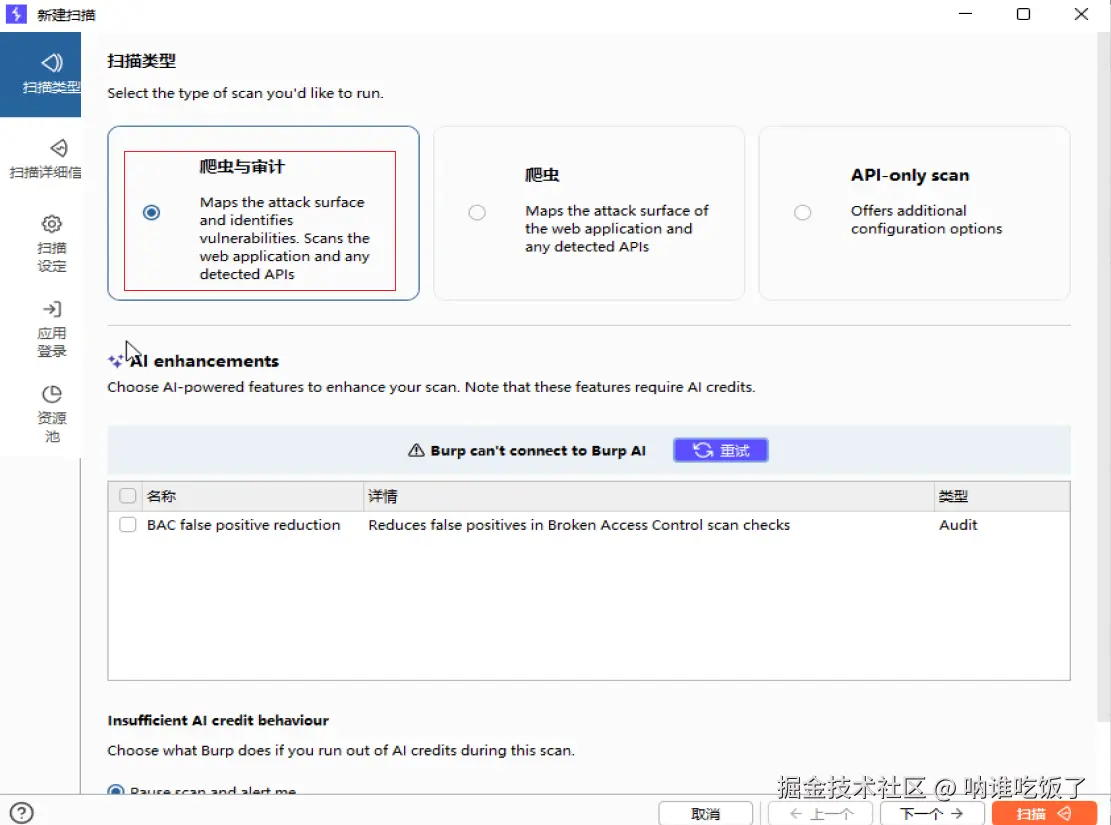The image size is (1111, 825).
Task: Click the API-only scan card title
Action: click(910, 175)
